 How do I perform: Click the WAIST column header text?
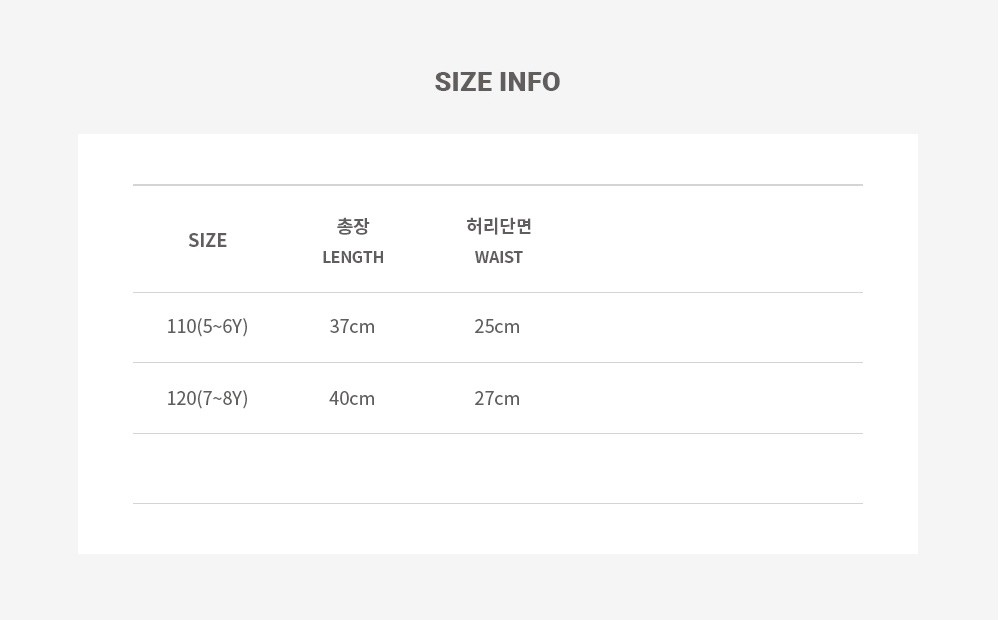pyautogui.click(x=499, y=257)
